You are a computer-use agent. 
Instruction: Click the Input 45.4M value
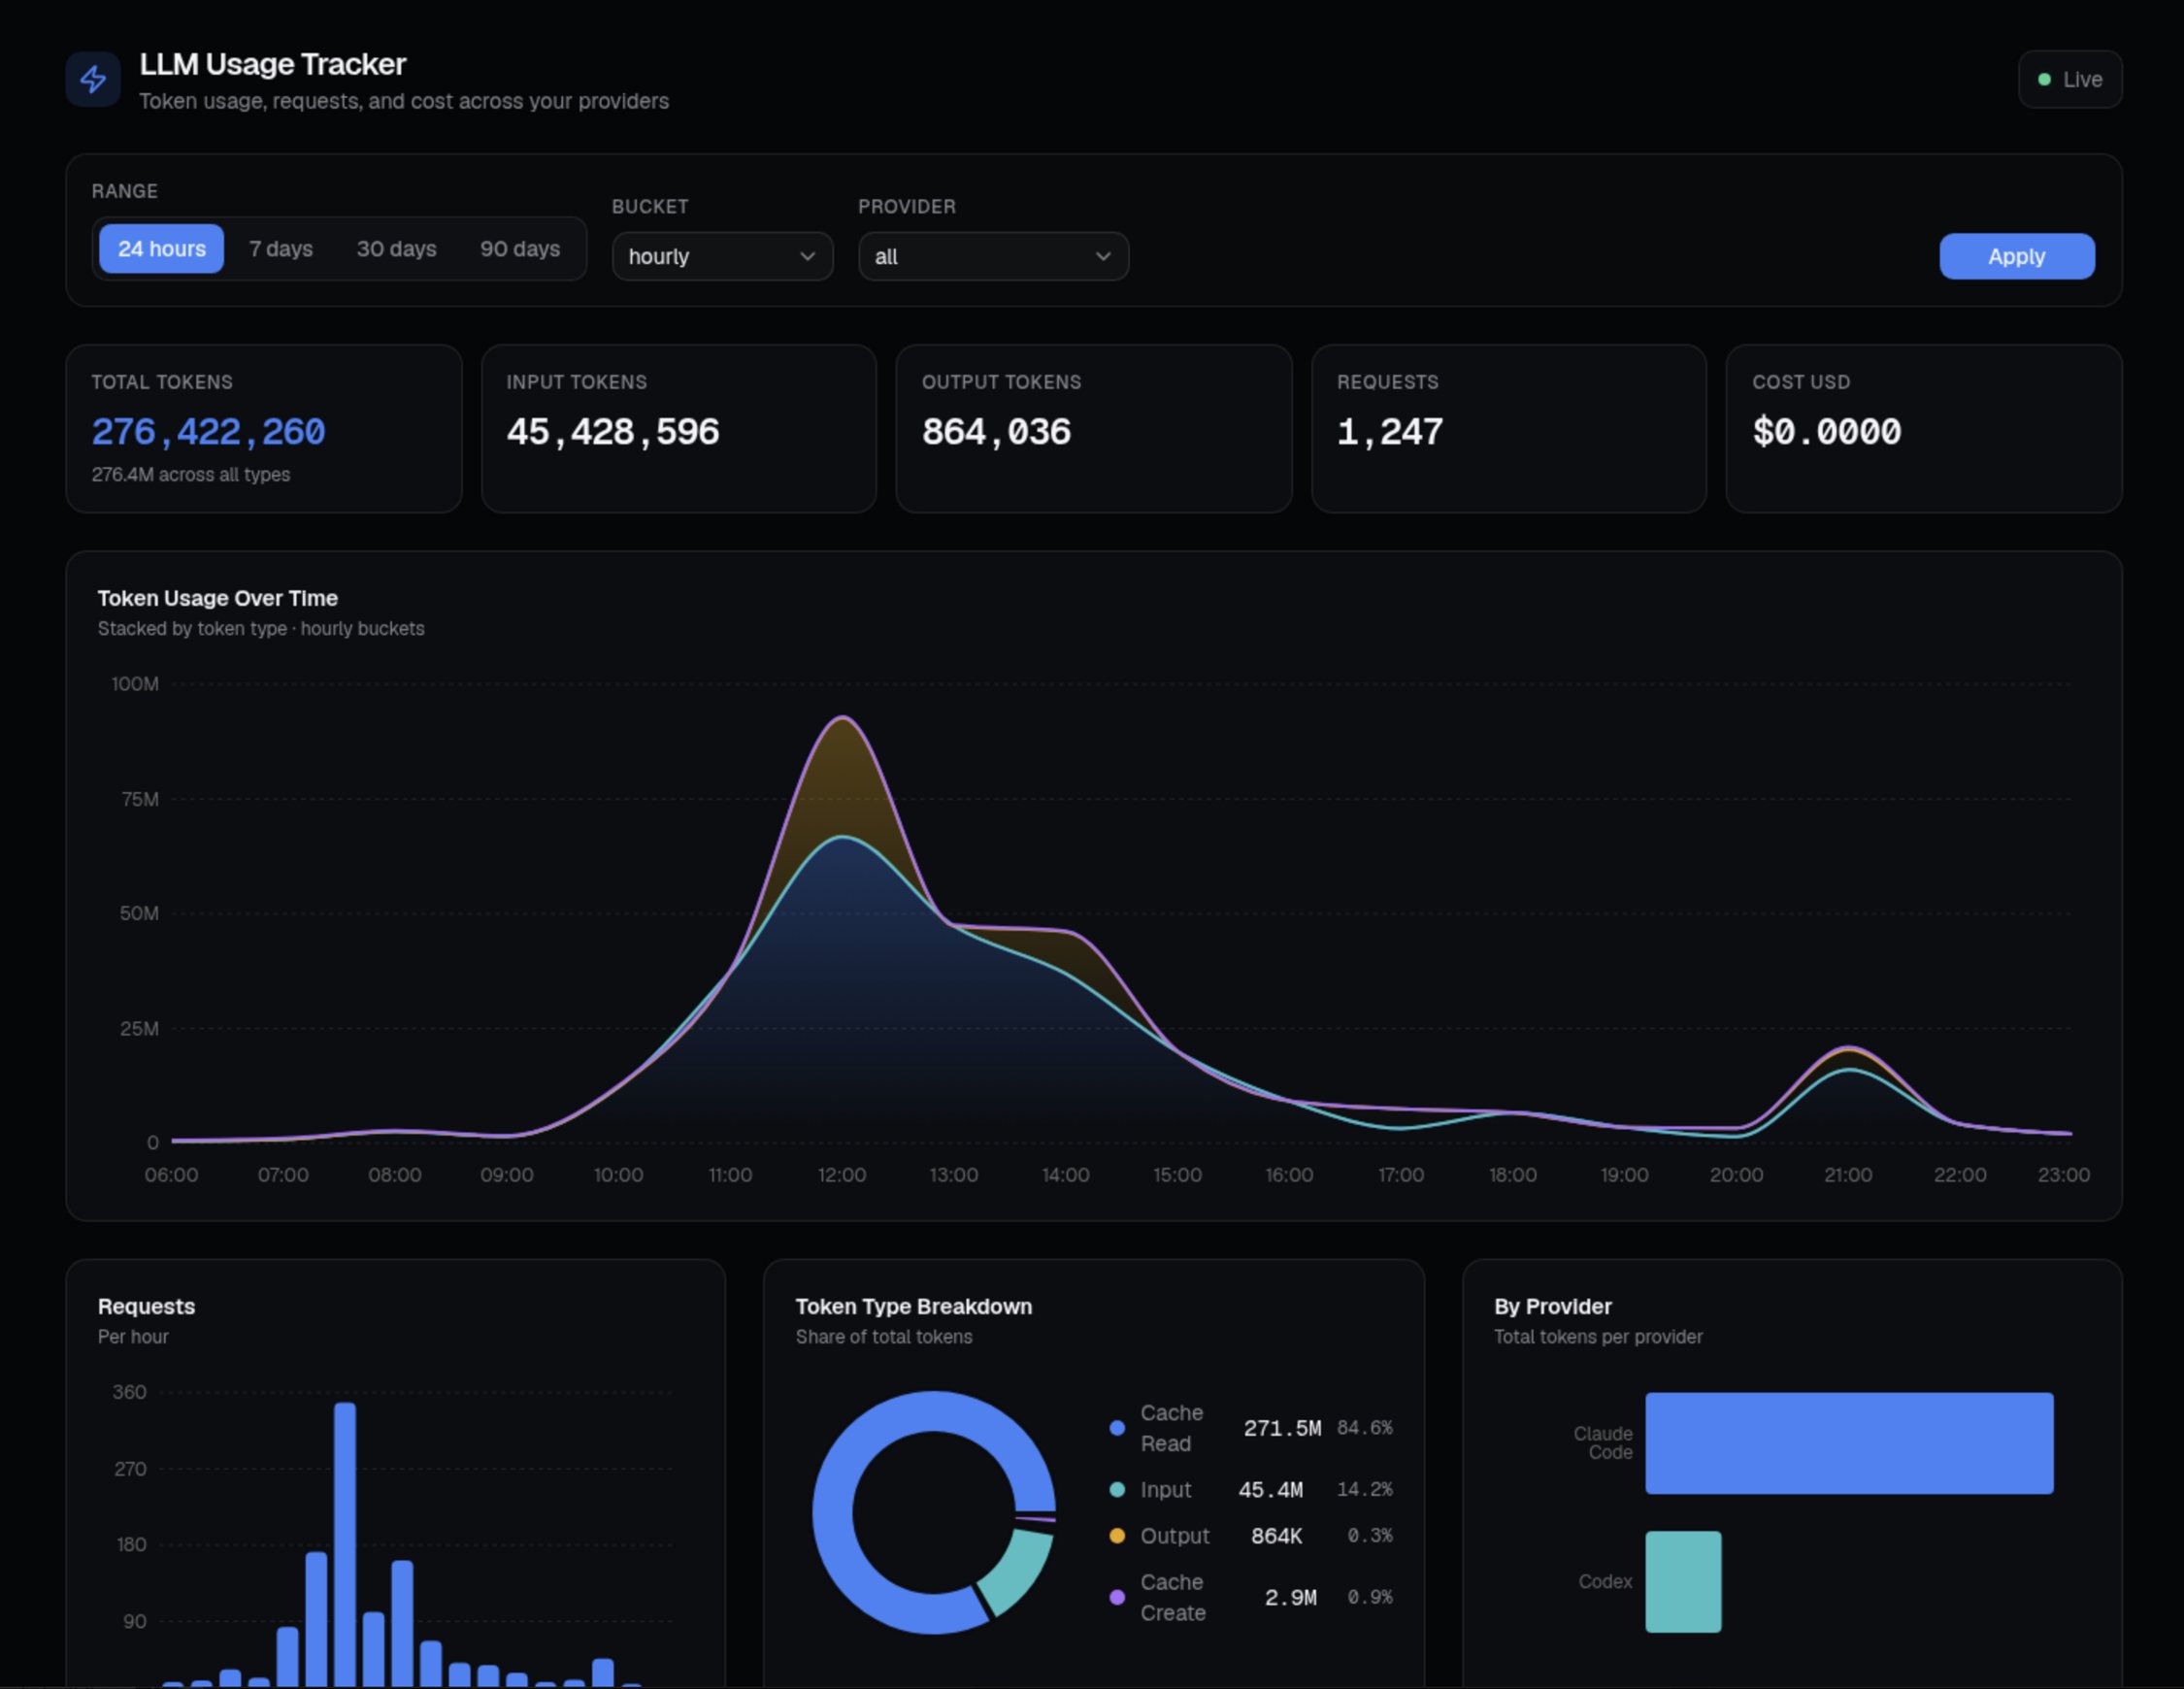pyautogui.click(x=1270, y=1489)
